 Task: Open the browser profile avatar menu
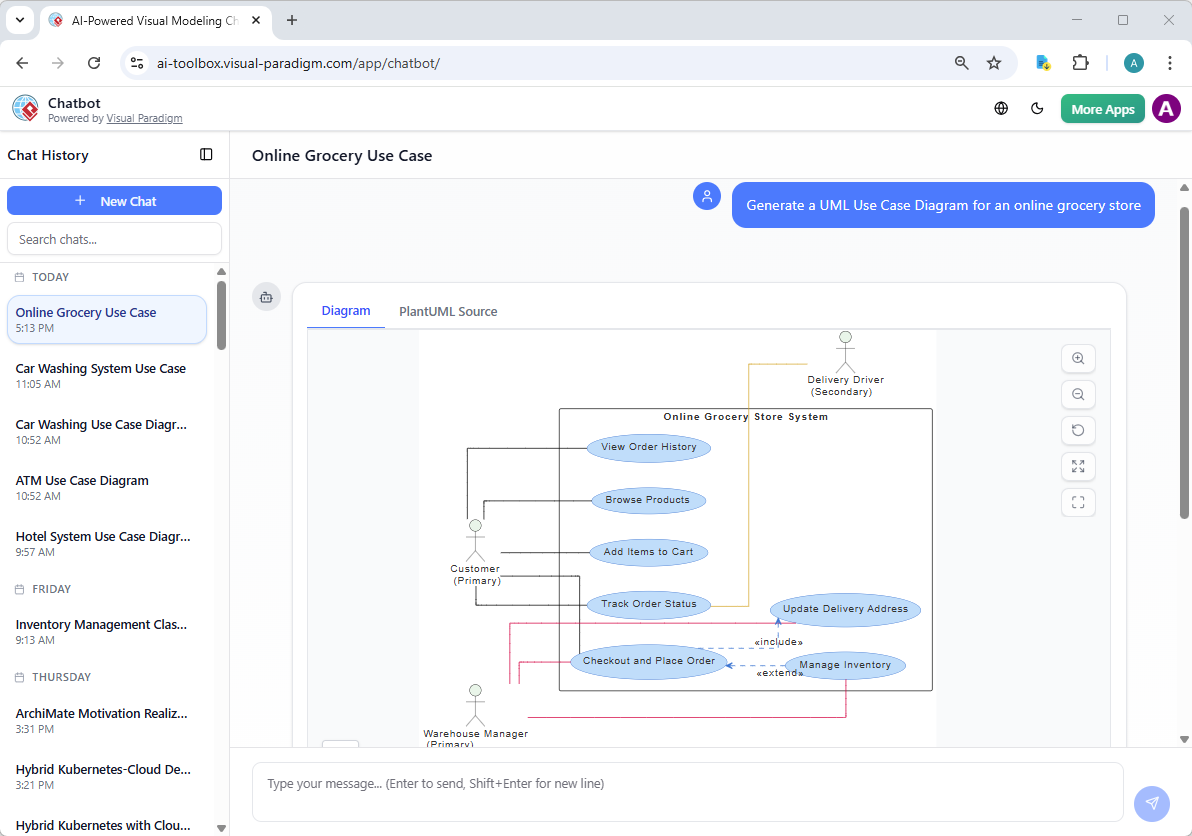tap(1133, 62)
